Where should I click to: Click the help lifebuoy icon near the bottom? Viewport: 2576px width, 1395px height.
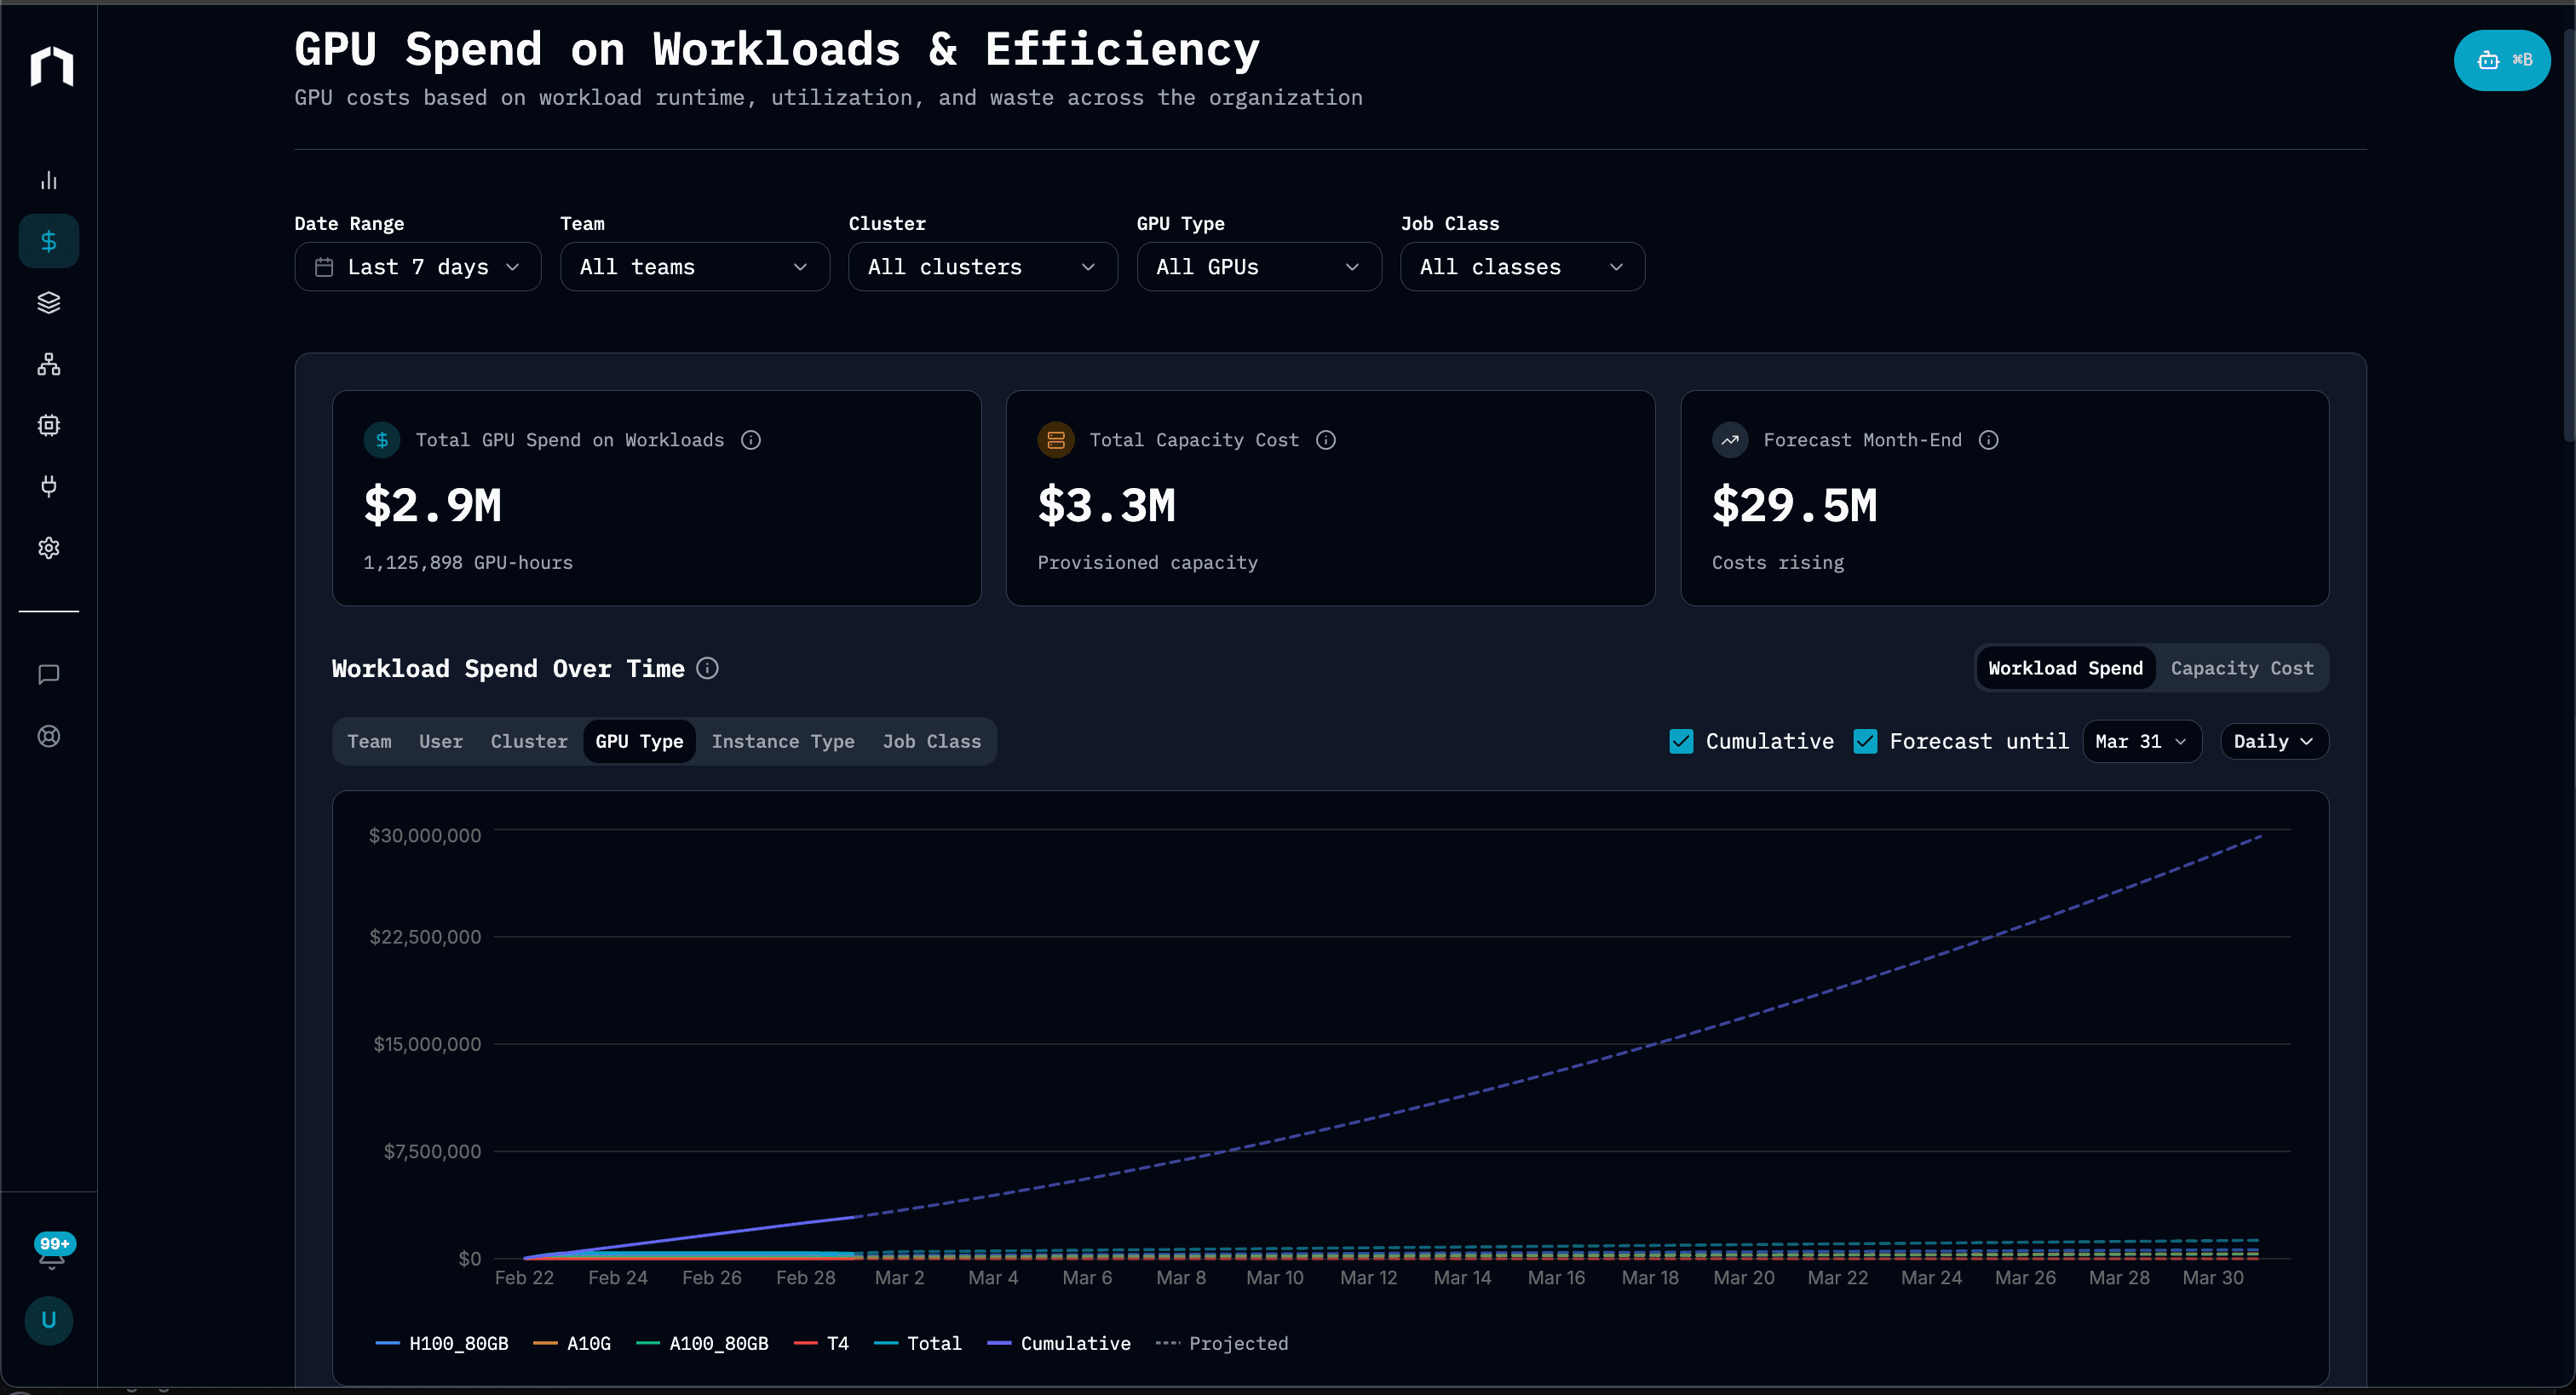coord(48,736)
